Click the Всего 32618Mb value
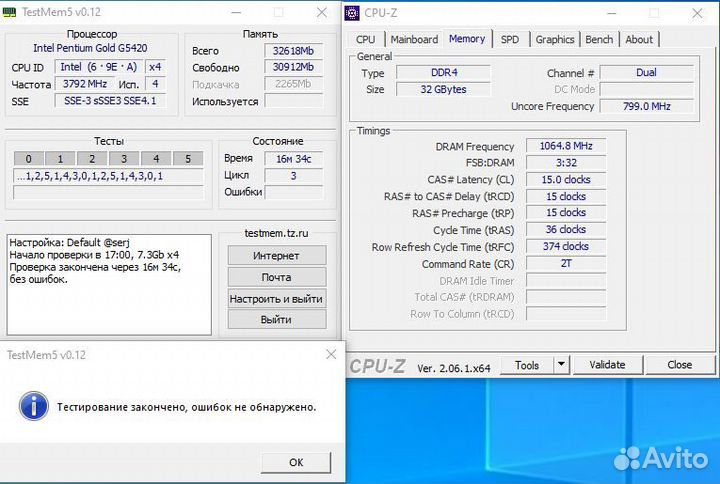This screenshot has height=484, width=720. pyautogui.click(x=293, y=51)
